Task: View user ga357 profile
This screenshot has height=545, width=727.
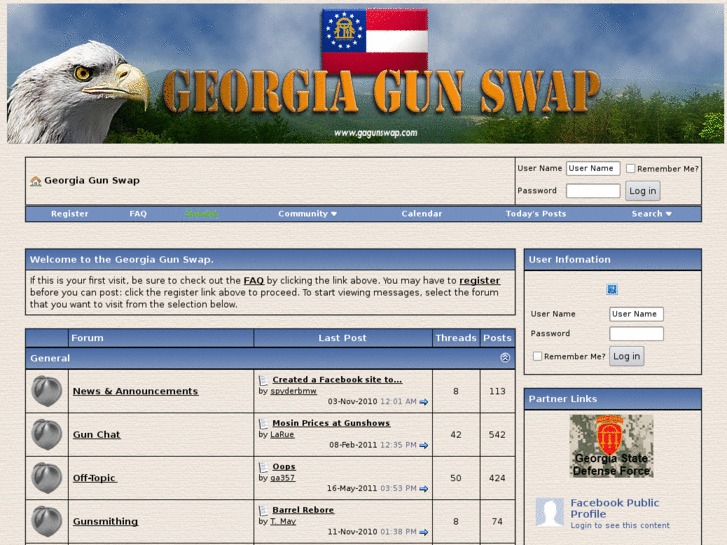Action: [x=283, y=478]
